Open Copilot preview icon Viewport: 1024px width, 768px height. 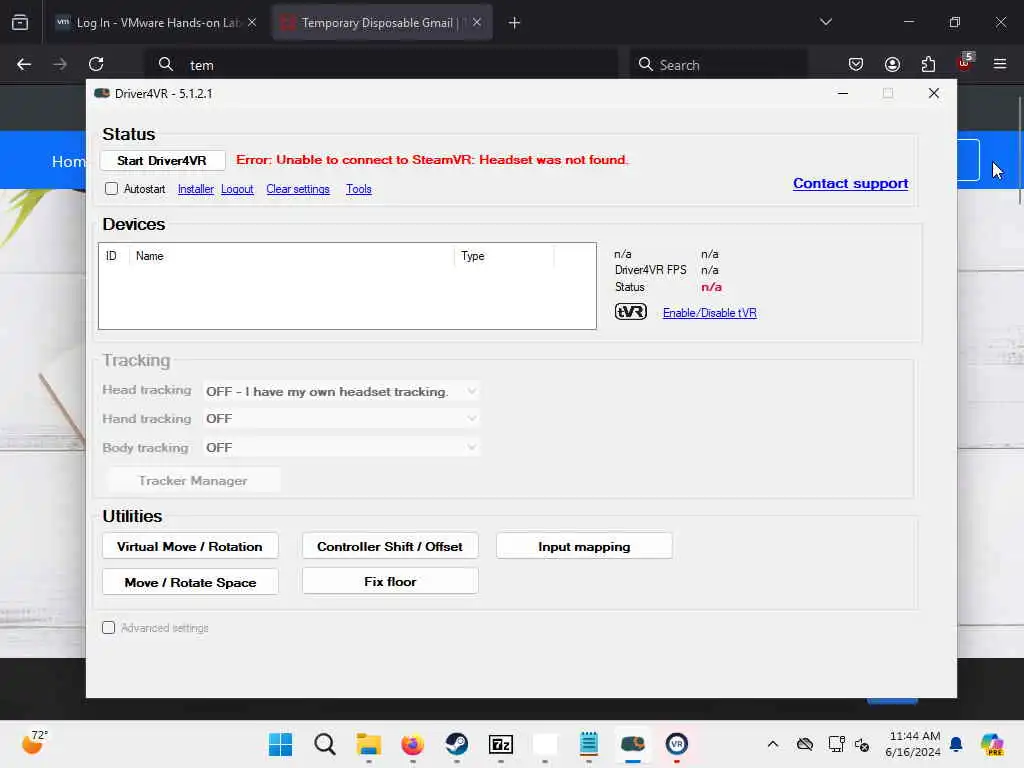tap(991, 744)
